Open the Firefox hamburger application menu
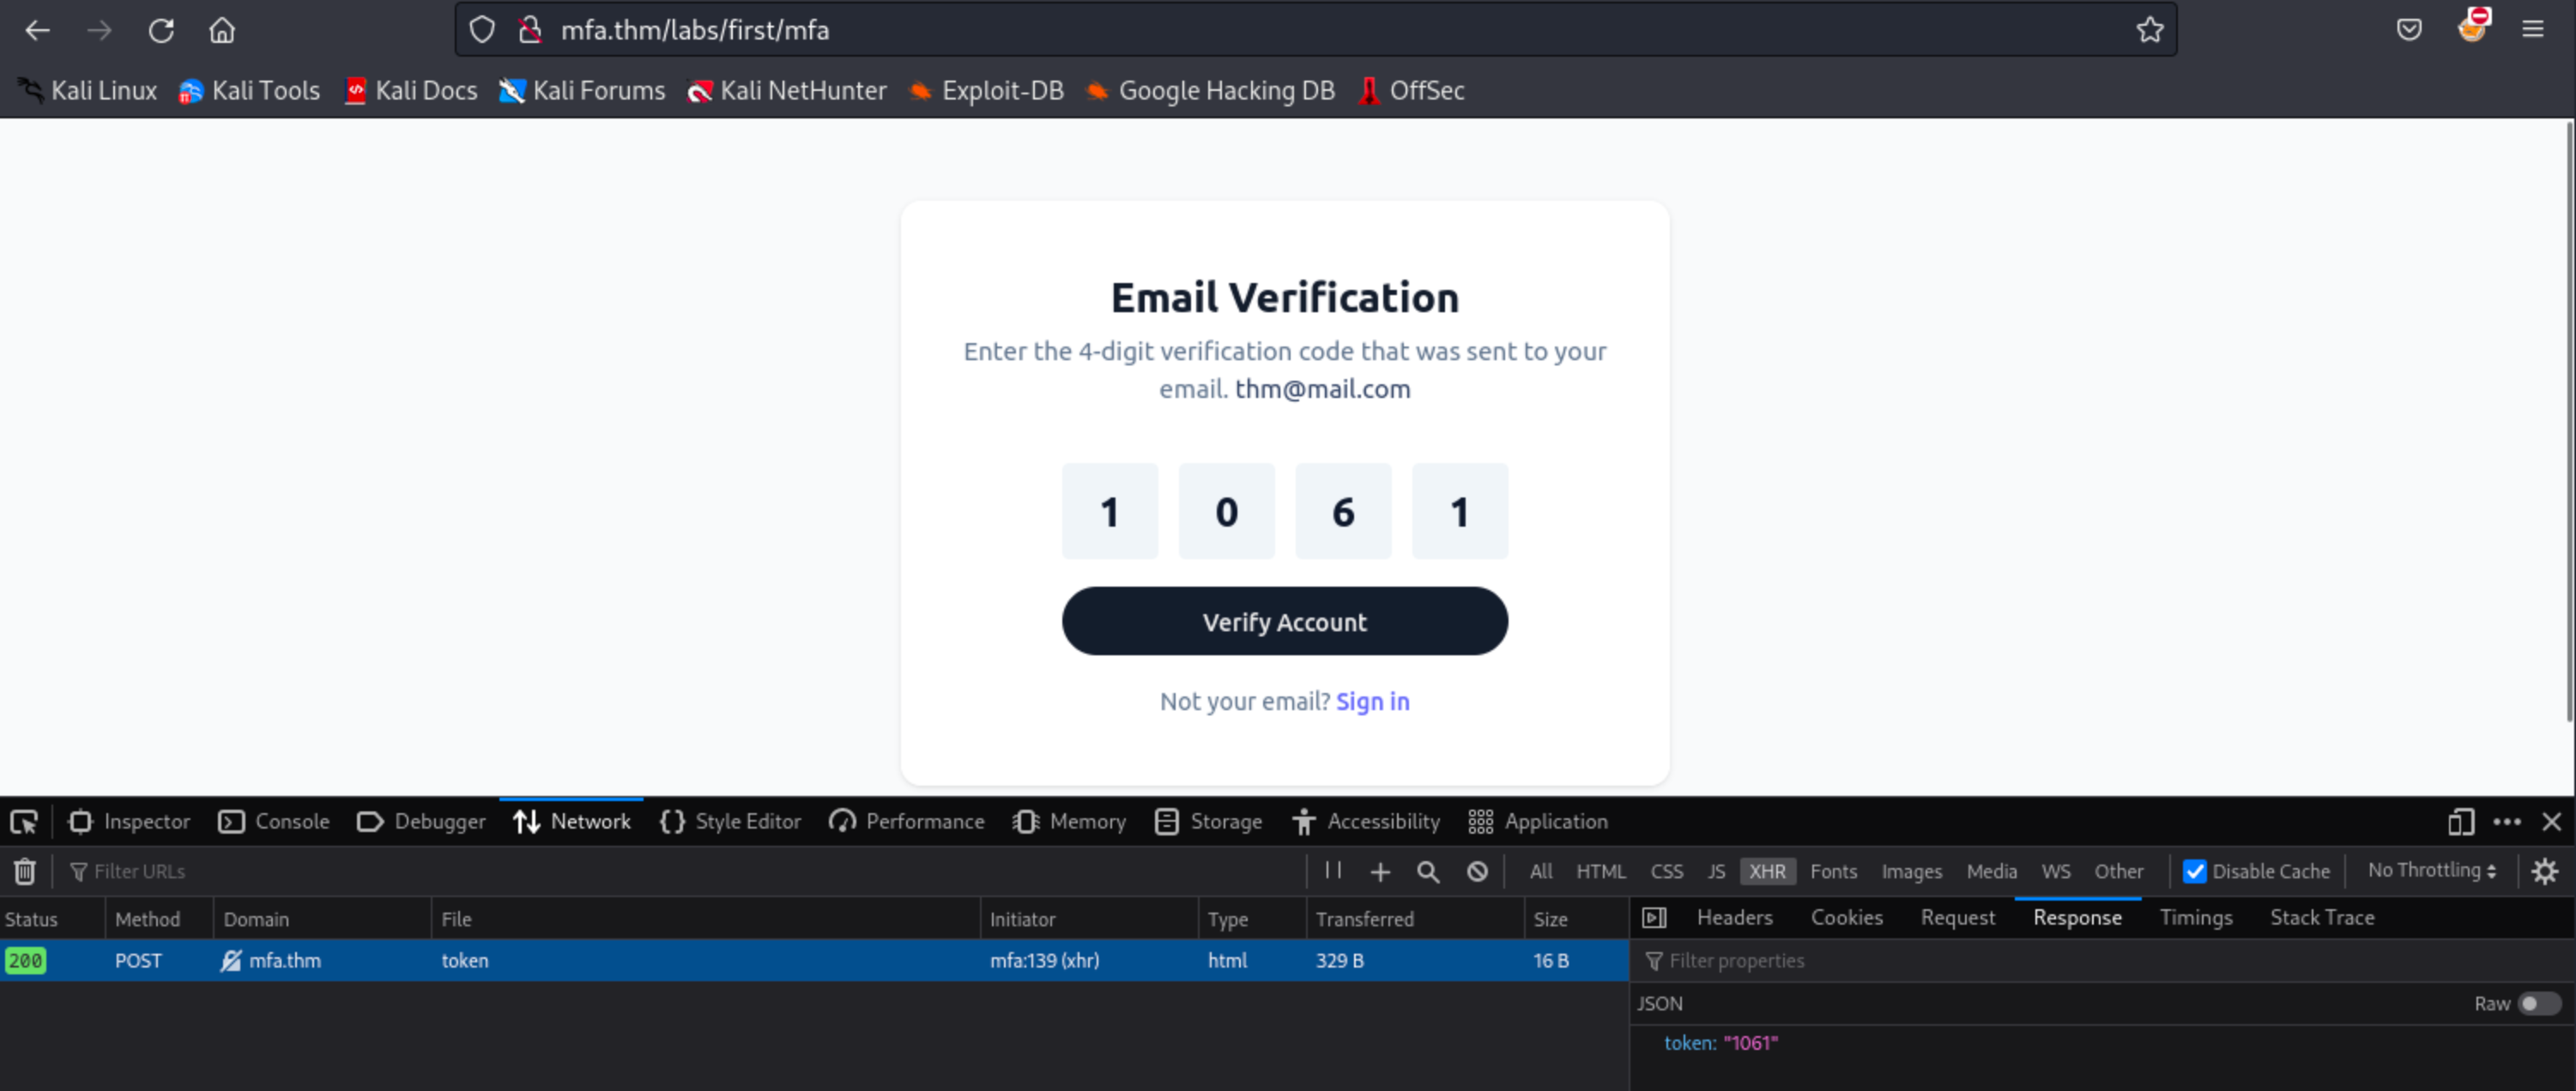This screenshot has width=2576, height=1091. pyautogui.click(x=2532, y=30)
